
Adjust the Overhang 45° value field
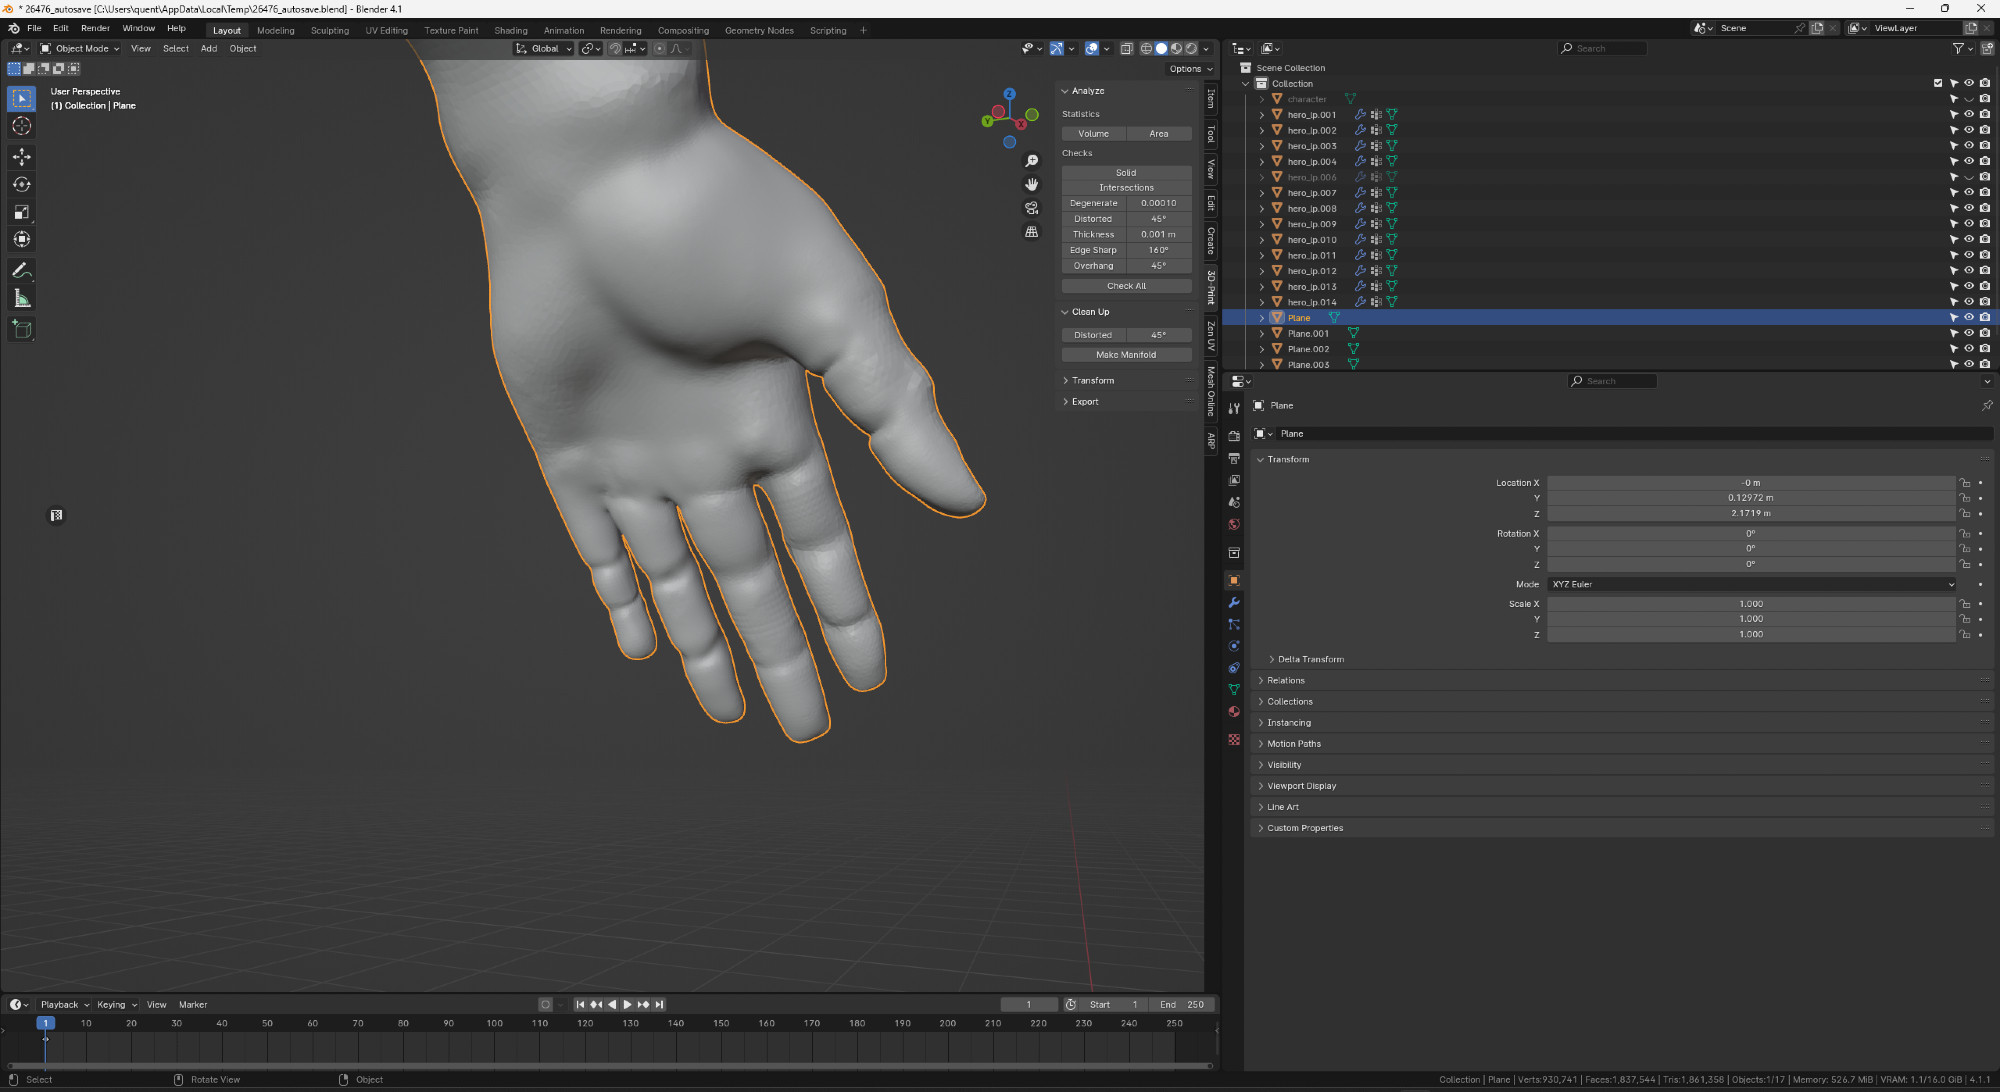click(1159, 266)
